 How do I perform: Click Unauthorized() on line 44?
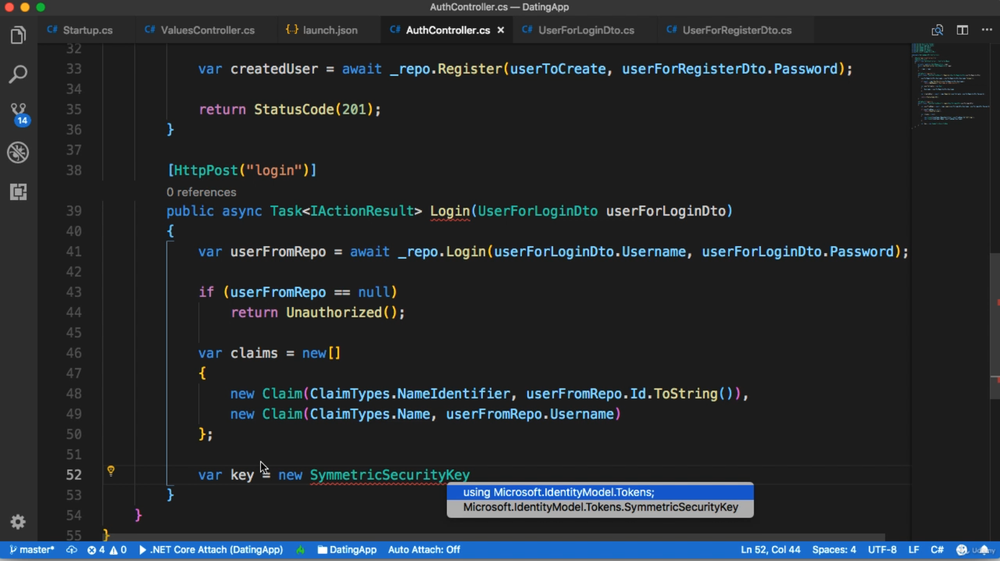341,312
